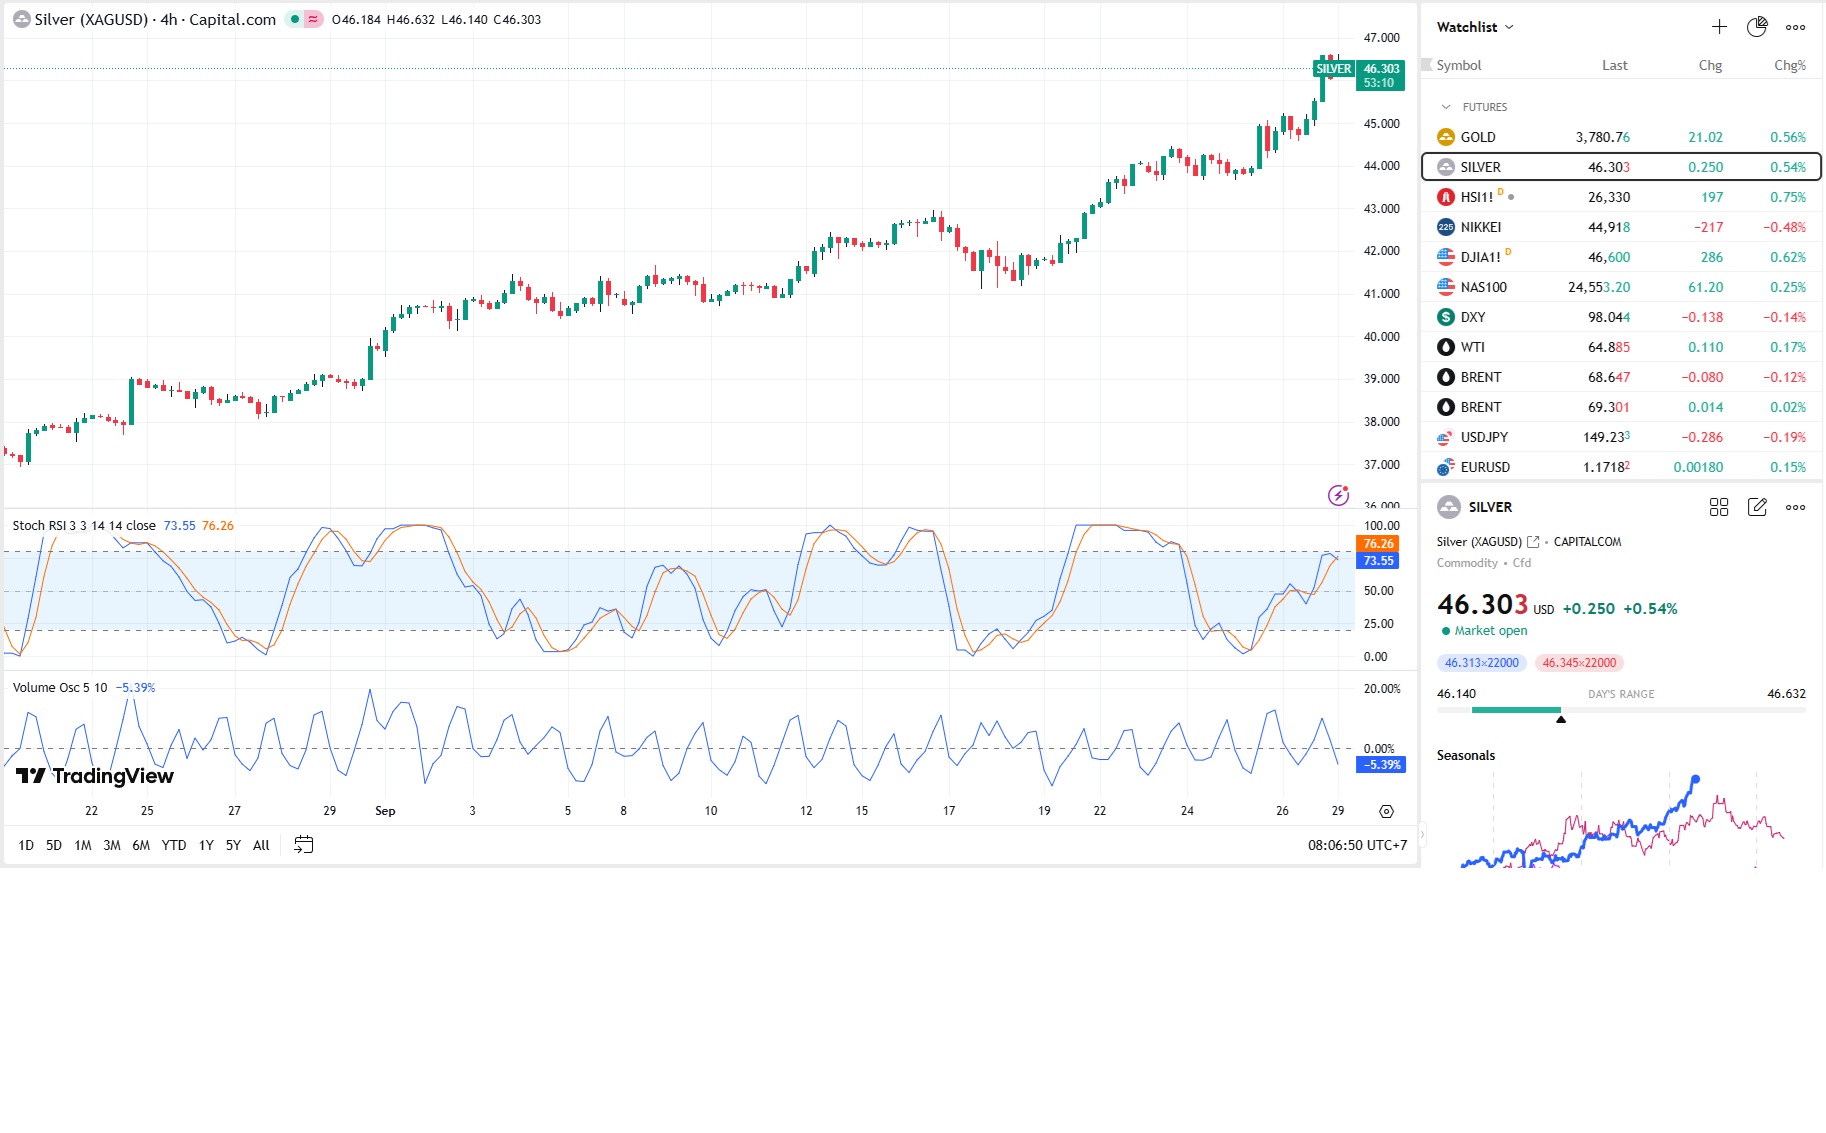Open the UTC+7 timezone selector

click(1357, 845)
